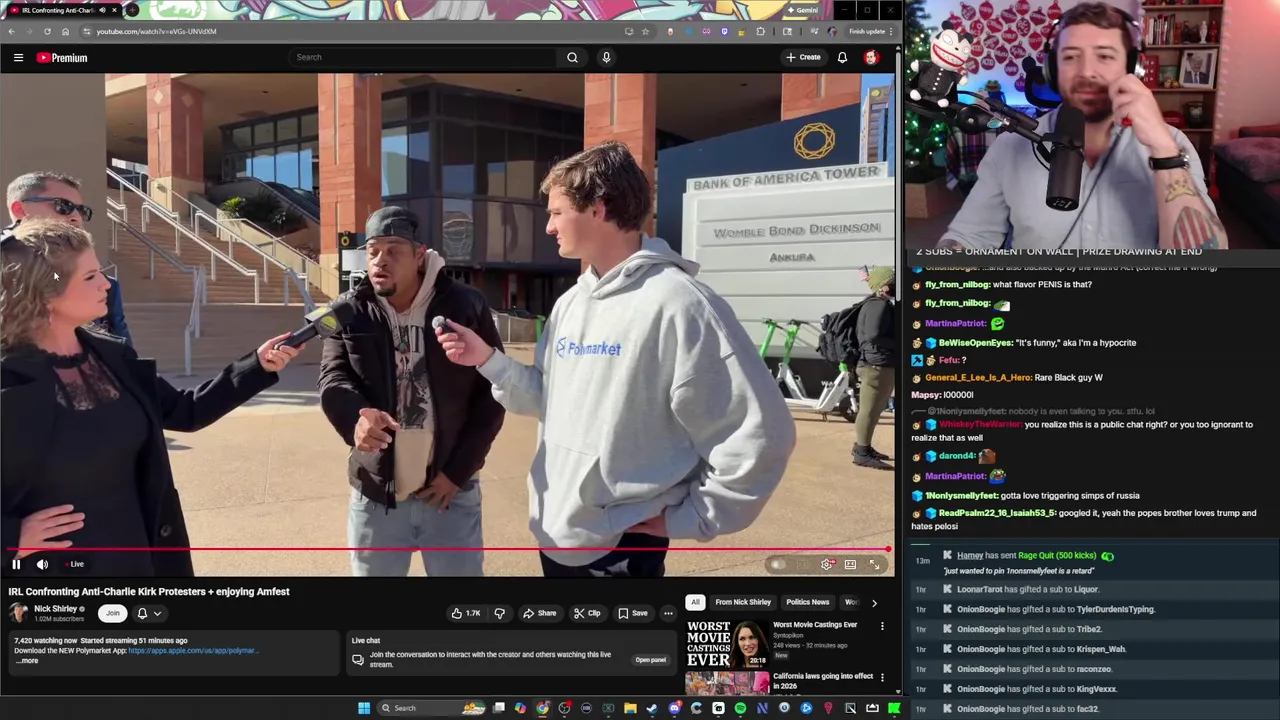Share the video
Screen dimensions: 1280x720
pyautogui.click(x=539, y=613)
